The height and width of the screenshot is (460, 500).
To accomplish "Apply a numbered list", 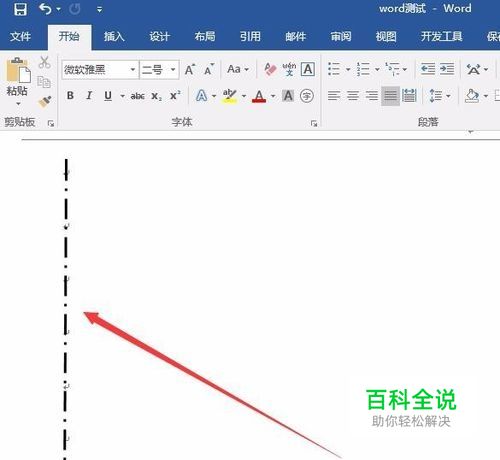I will pos(363,69).
